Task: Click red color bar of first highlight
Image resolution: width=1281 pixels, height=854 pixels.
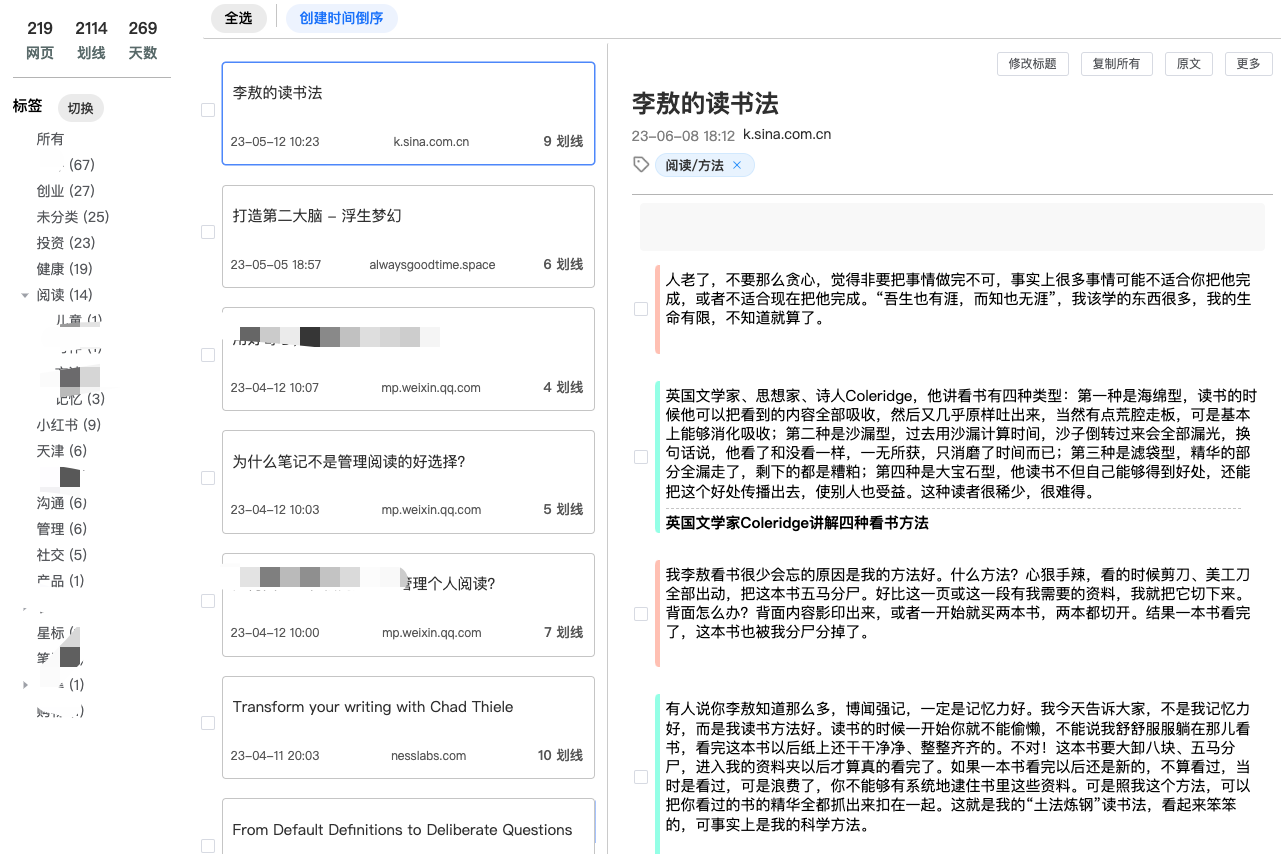Action: 657,309
